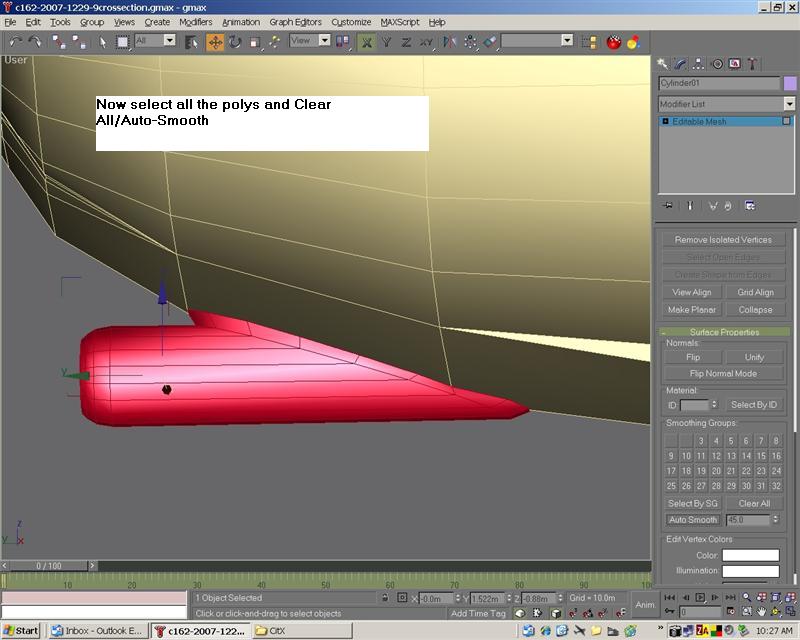Toggle Restrict to X axis constraint
The image size is (800, 640).
(366, 42)
